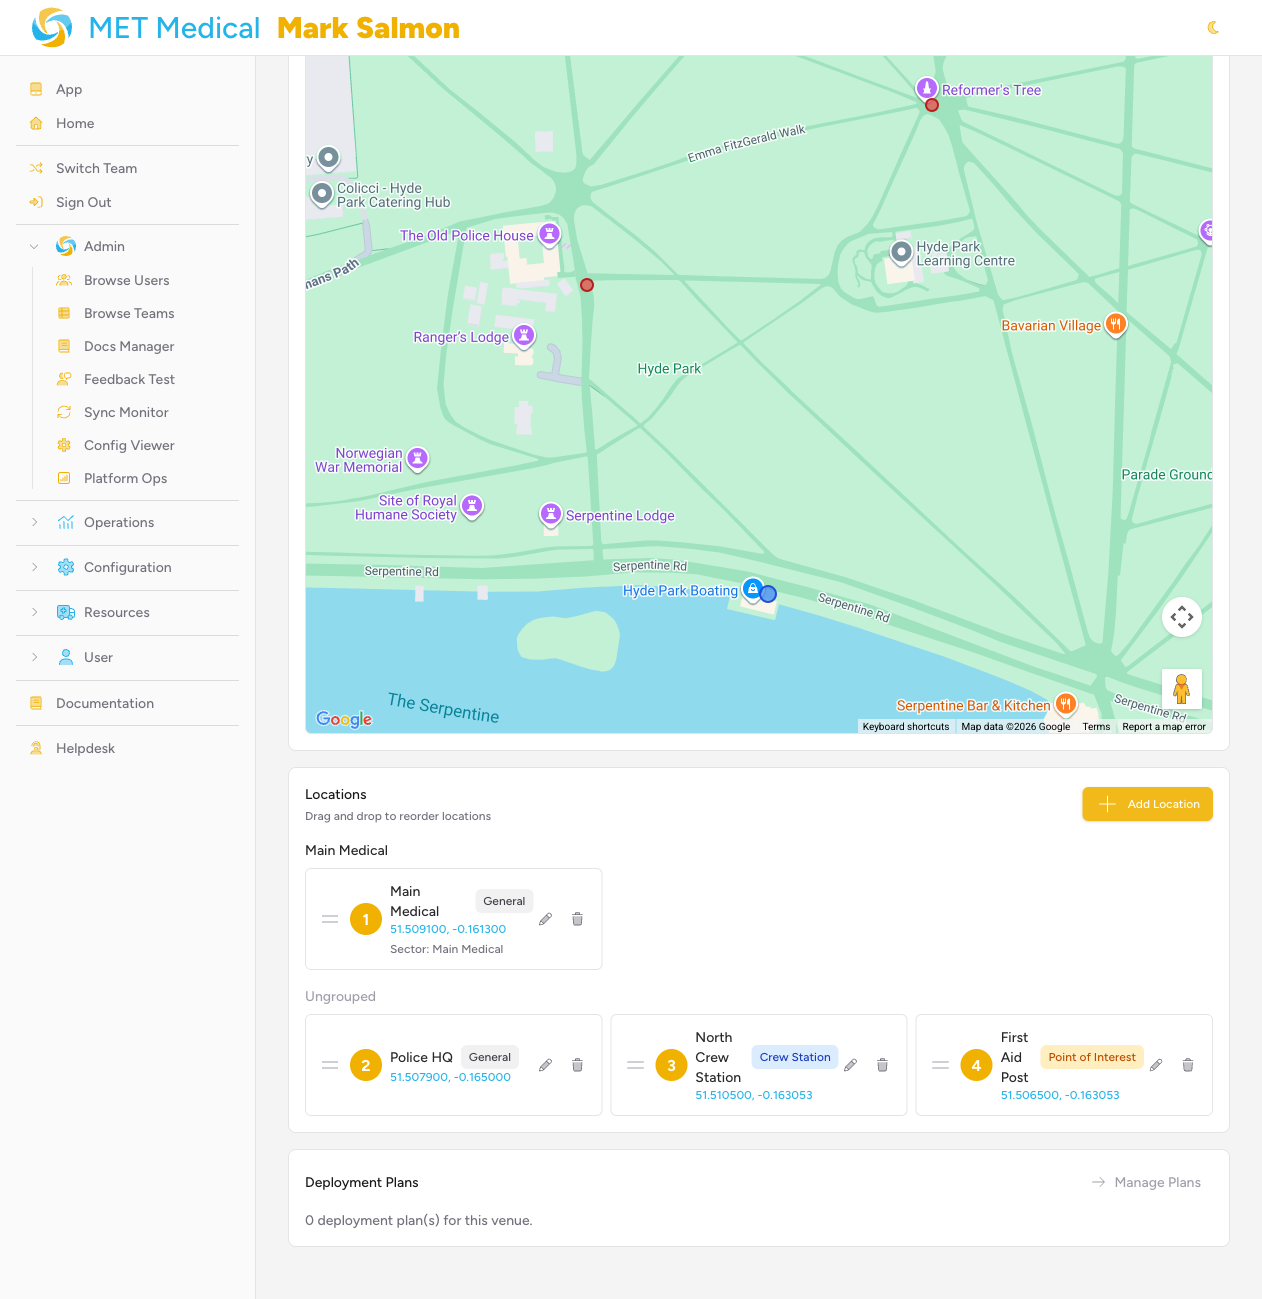
Task: Delete the Main Medical location
Action: coord(577,919)
